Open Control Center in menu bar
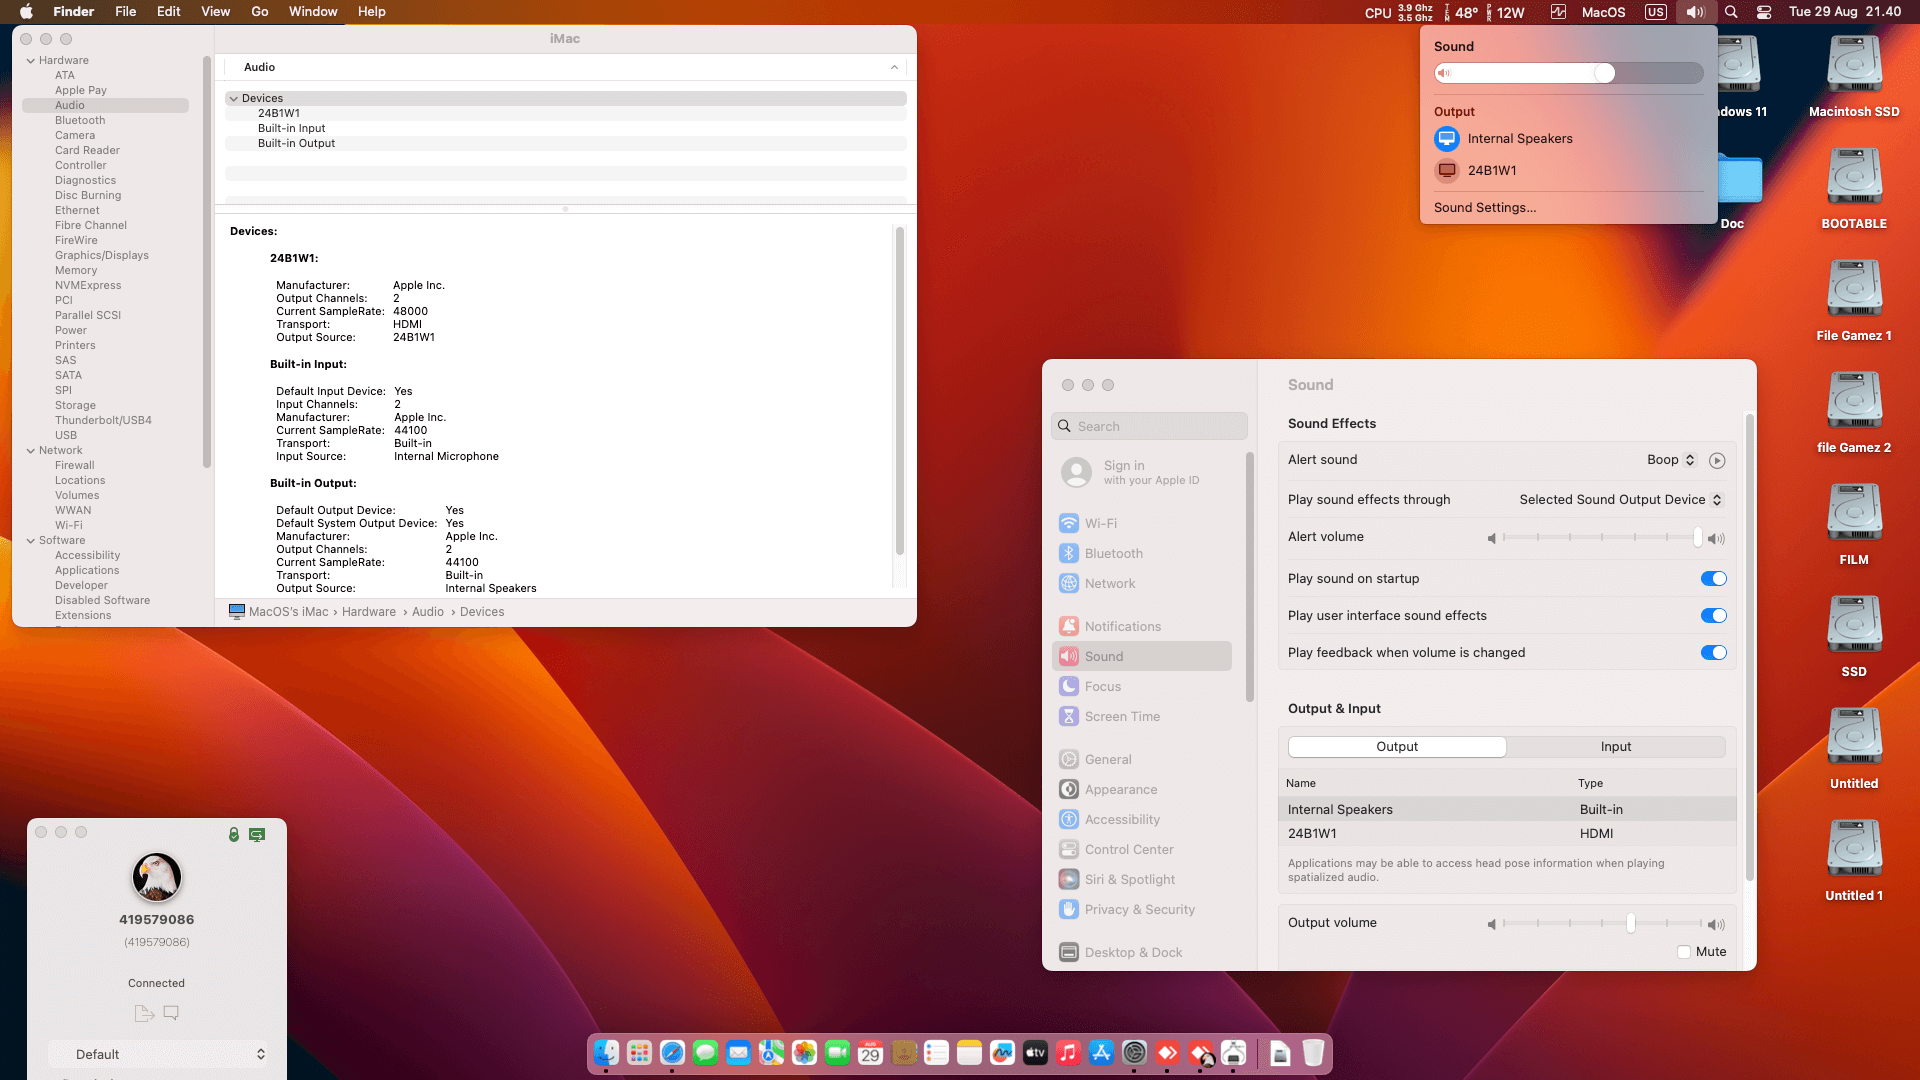The width and height of the screenshot is (1920, 1080). tap(1764, 12)
